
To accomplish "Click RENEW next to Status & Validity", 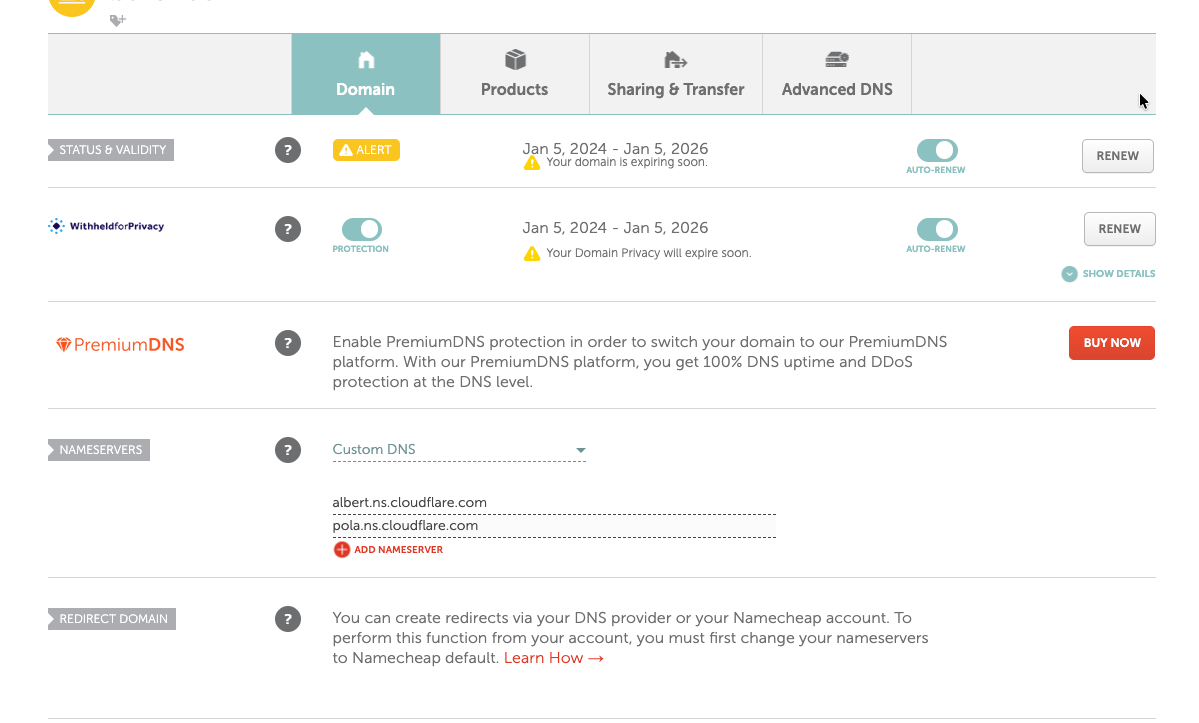I will (x=1117, y=155).
